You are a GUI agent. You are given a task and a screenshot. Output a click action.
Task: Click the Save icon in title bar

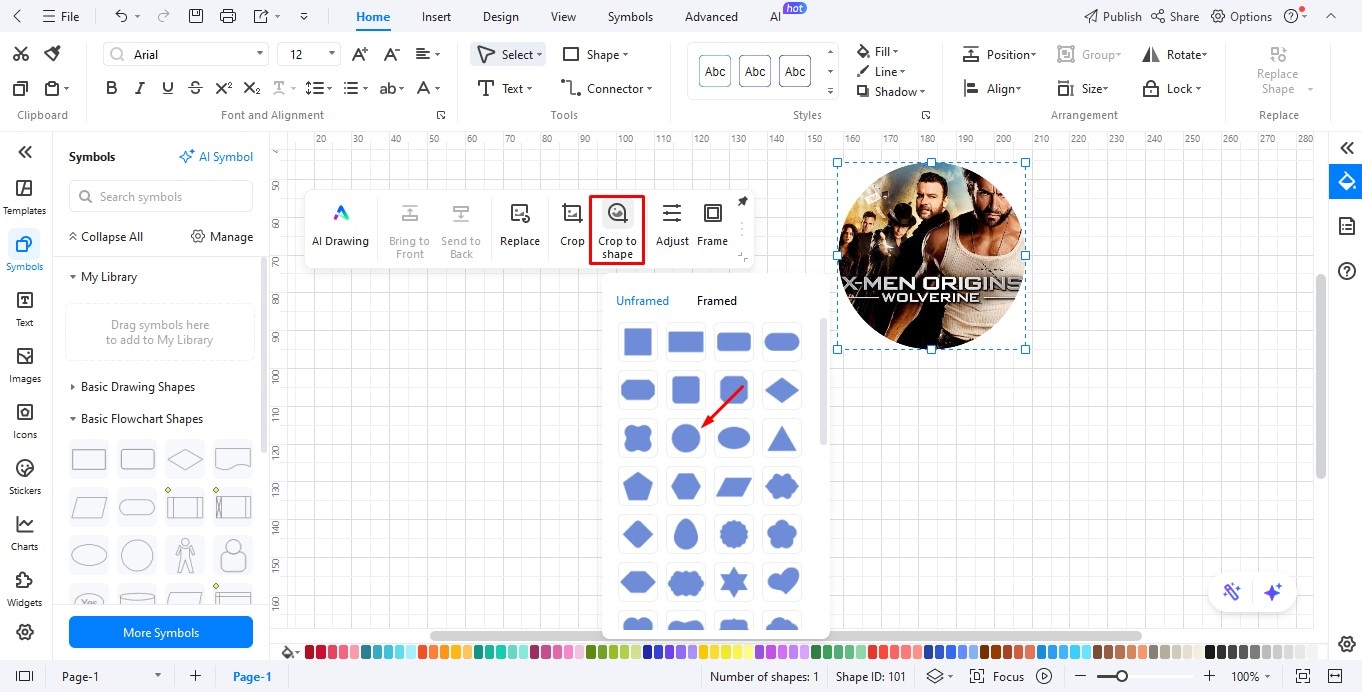pyautogui.click(x=196, y=16)
